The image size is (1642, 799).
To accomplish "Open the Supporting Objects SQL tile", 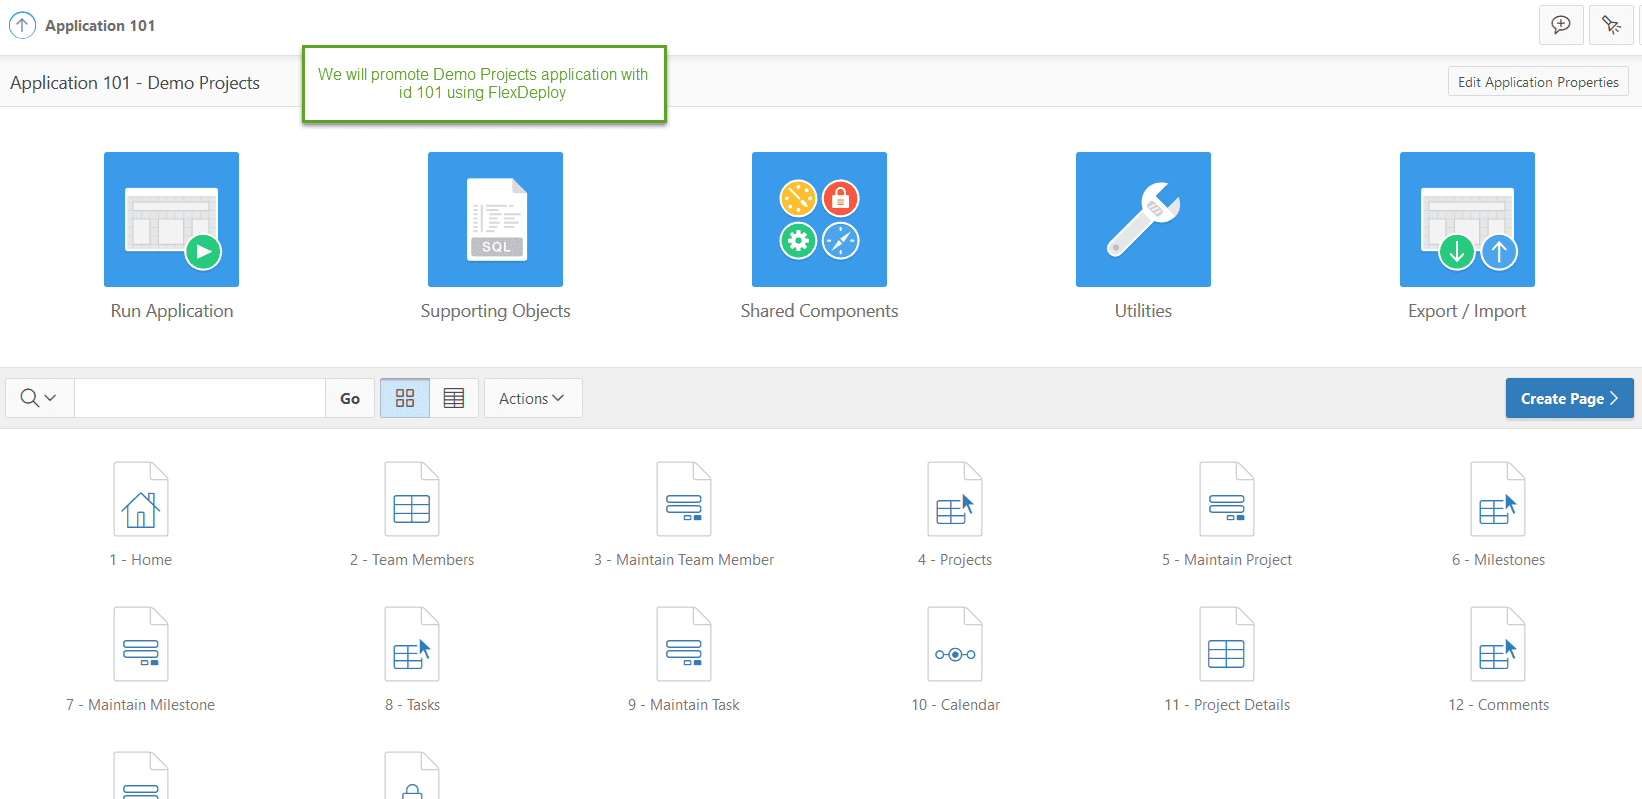I will pos(495,219).
